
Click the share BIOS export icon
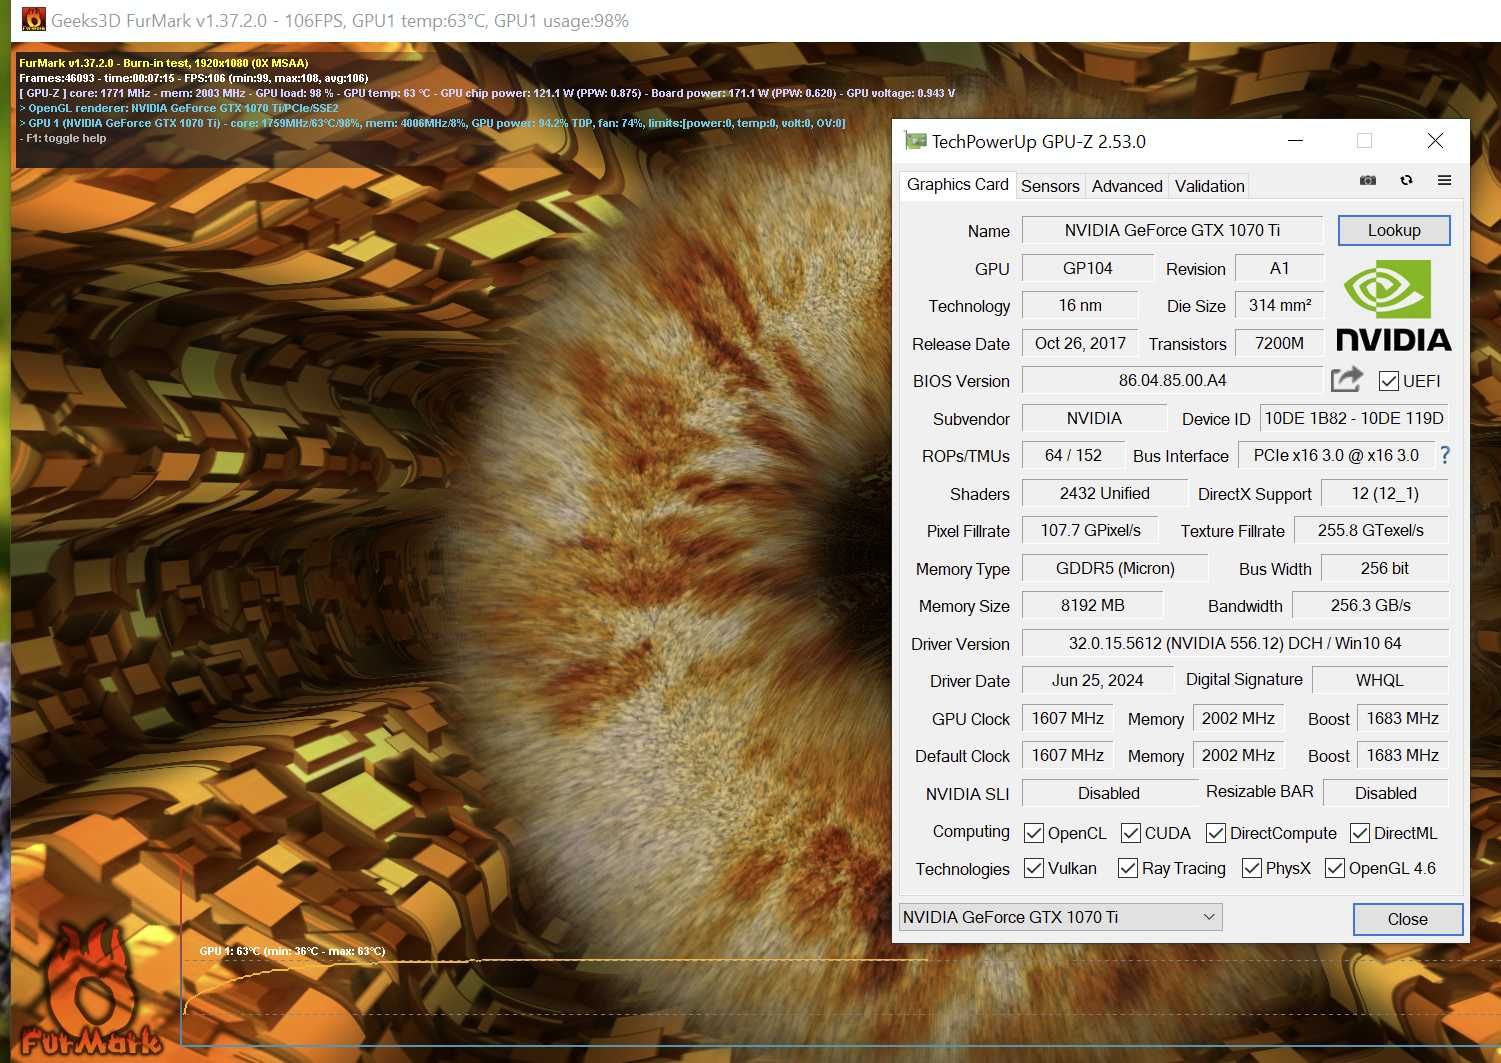point(1347,379)
